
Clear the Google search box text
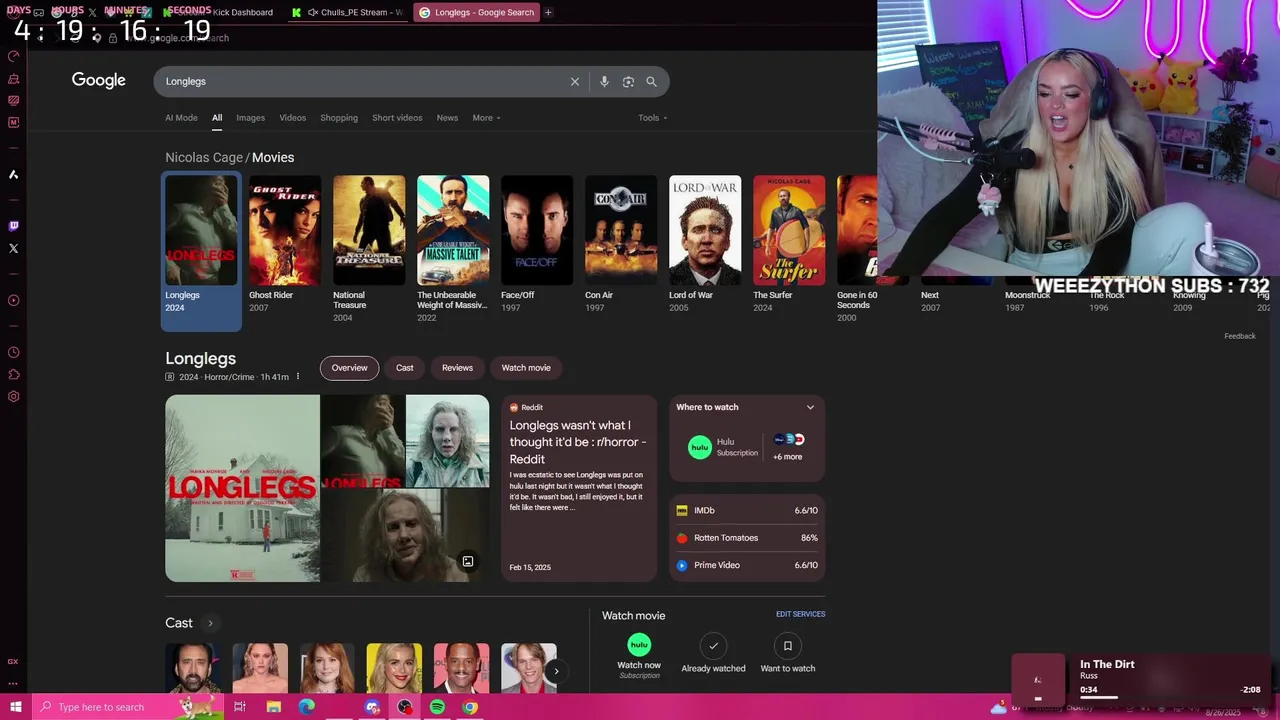click(x=574, y=82)
